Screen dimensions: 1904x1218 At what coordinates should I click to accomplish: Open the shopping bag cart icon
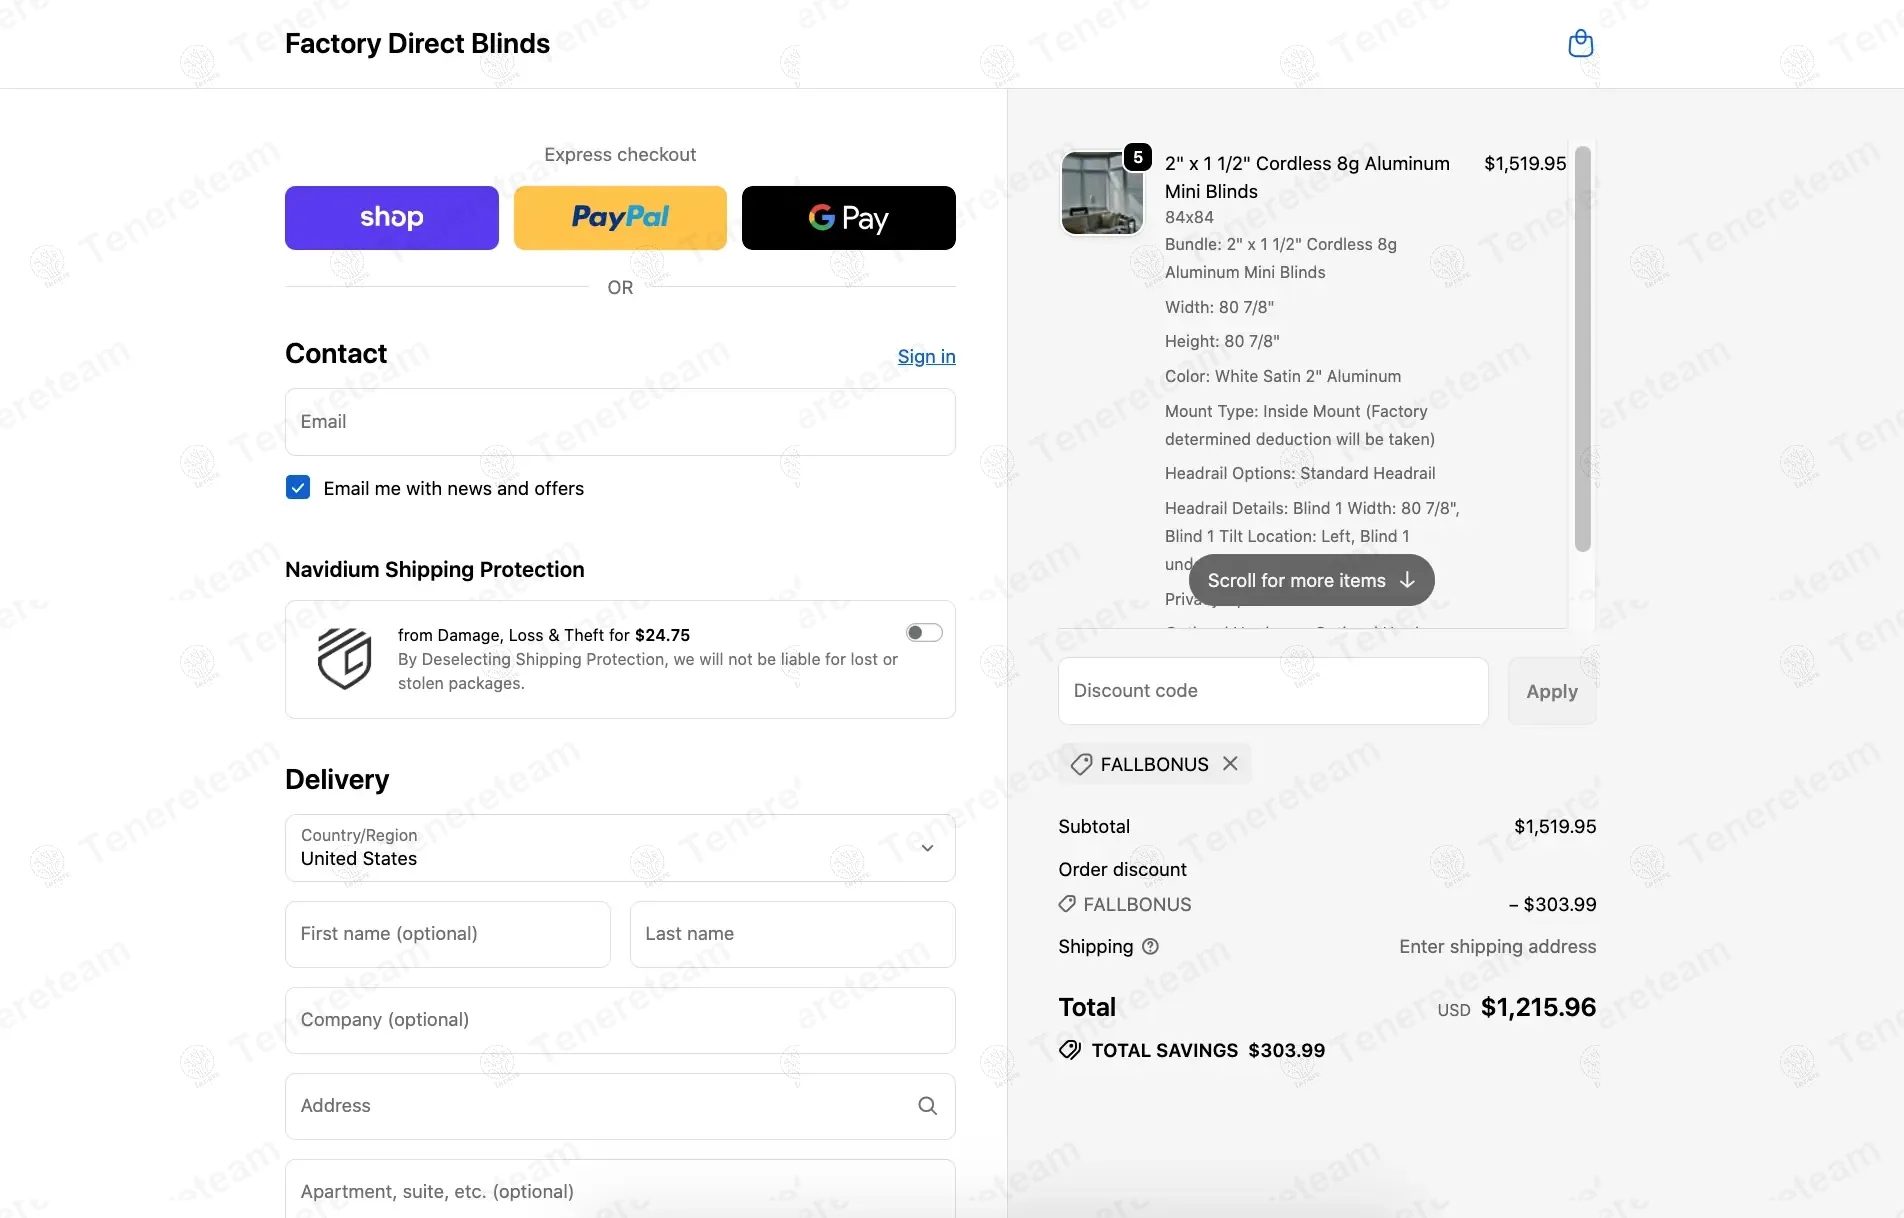coord(1580,44)
